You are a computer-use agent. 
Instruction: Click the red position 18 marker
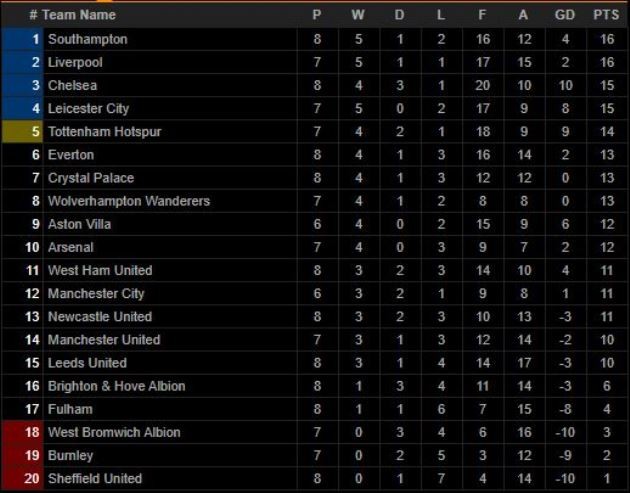click(x=22, y=432)
